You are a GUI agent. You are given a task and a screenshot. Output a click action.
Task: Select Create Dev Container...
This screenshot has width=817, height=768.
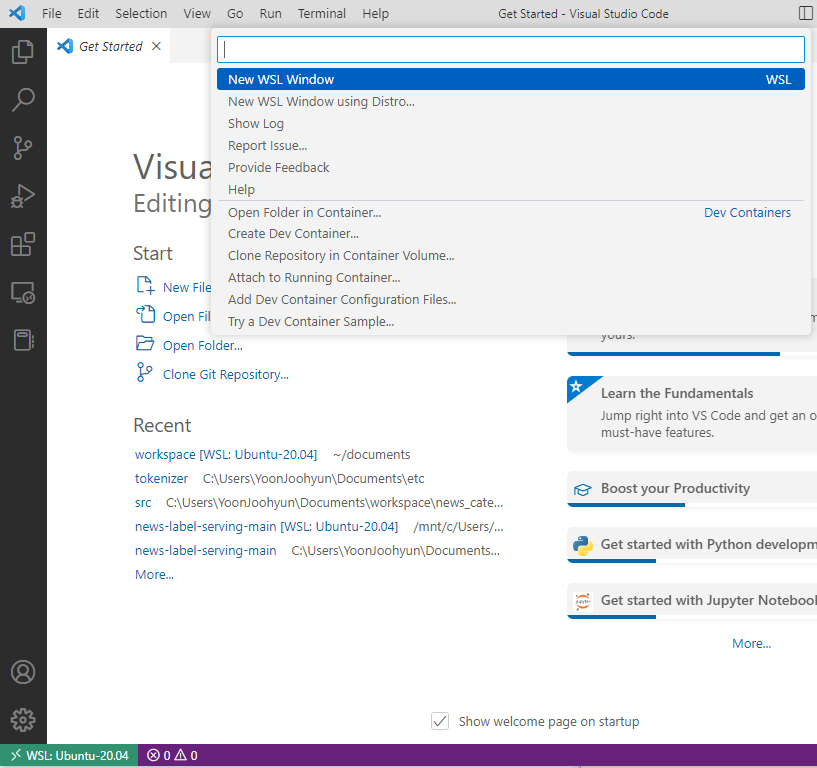tap(511, 233)
